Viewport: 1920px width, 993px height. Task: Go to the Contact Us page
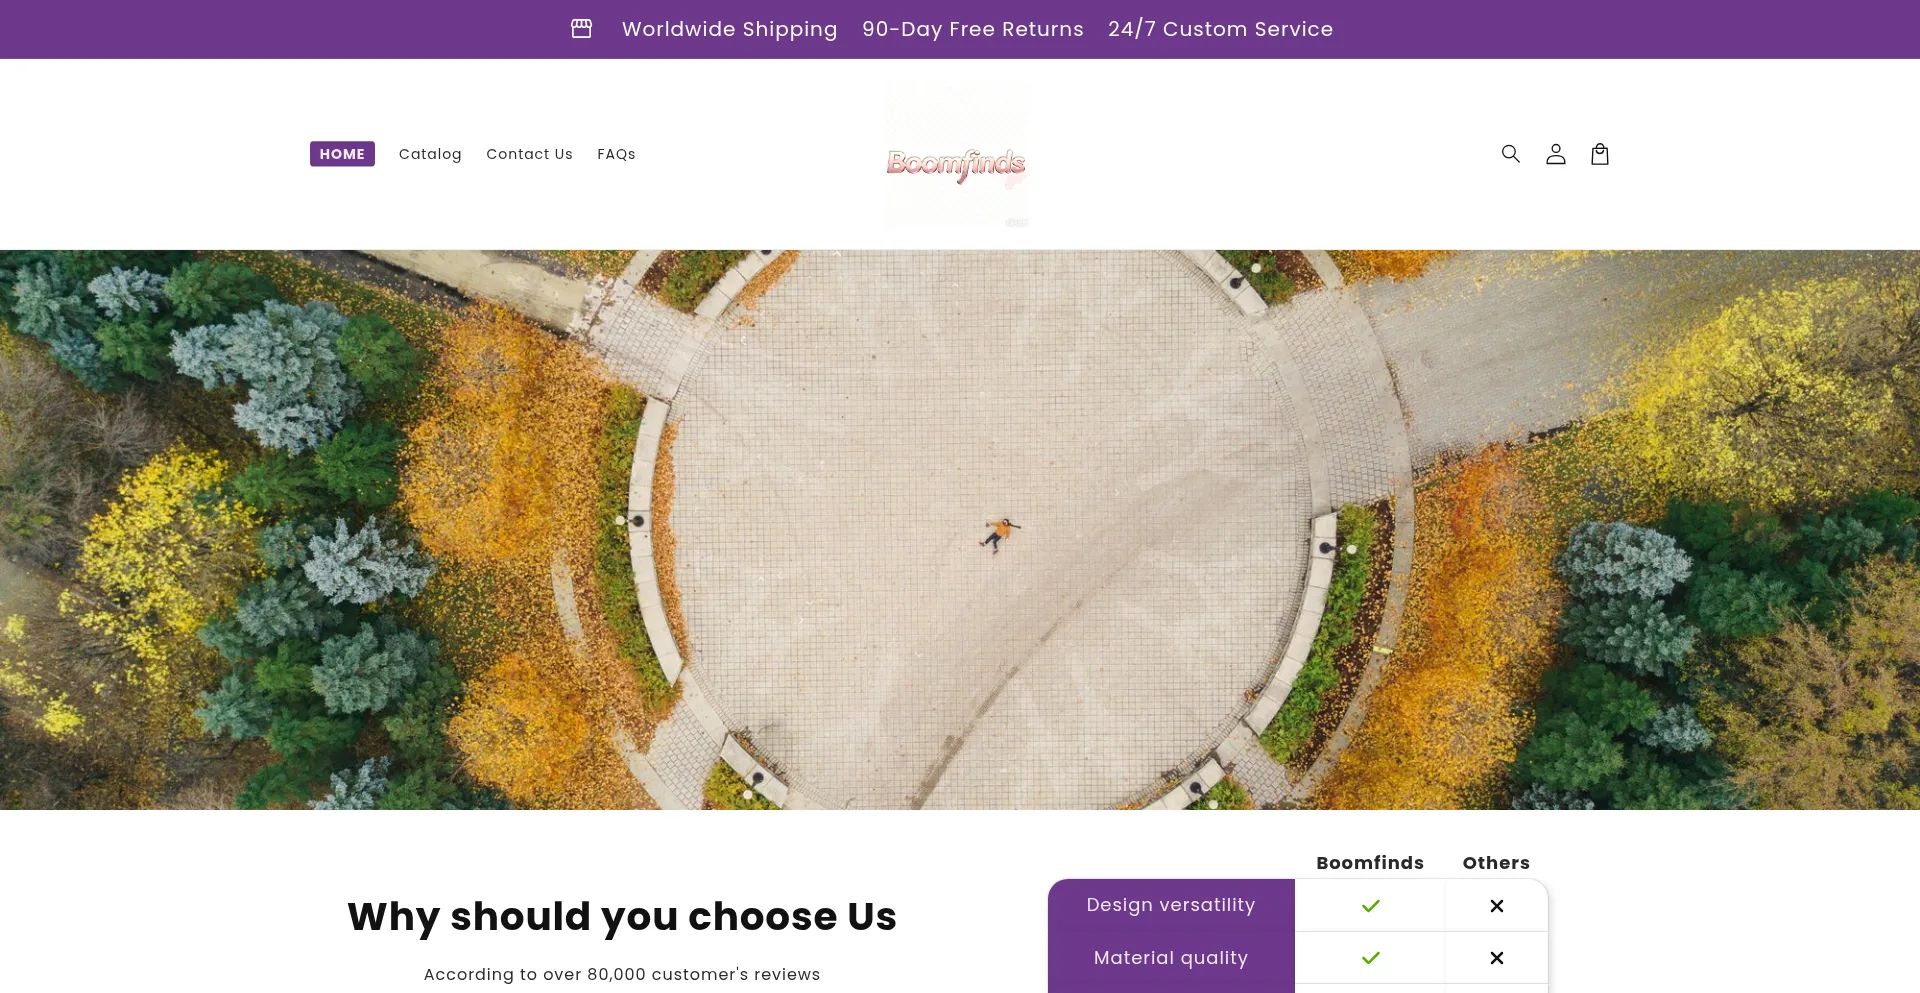point(529,154)
